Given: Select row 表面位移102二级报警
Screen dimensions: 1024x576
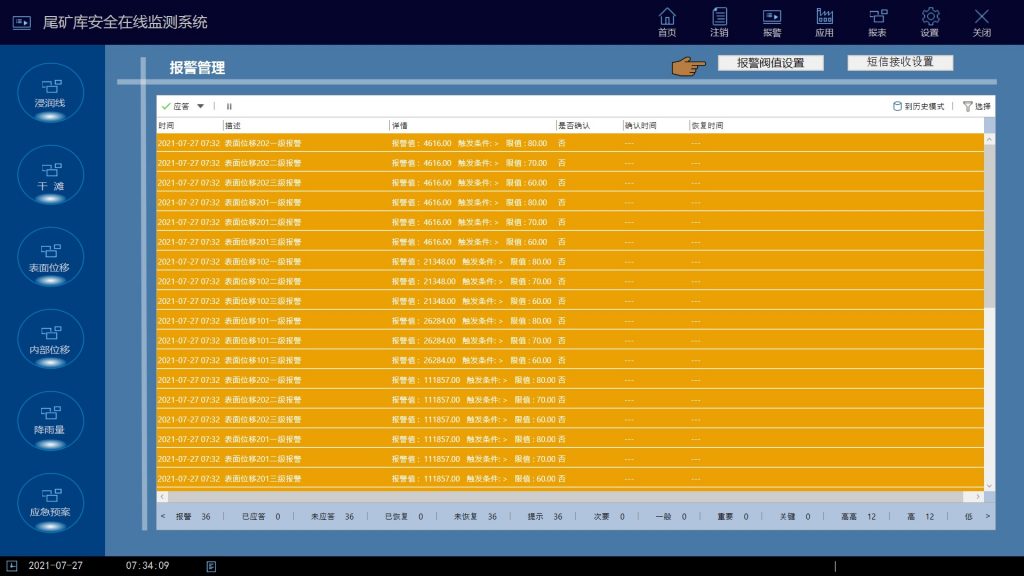Looking at the screenshot, I should [x=570, y=281].
